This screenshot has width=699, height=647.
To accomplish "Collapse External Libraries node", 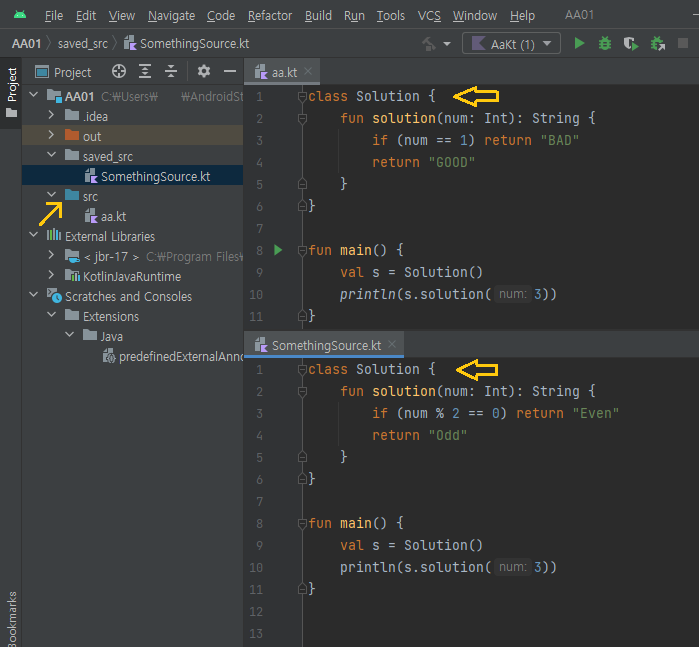I will [34, 235].
